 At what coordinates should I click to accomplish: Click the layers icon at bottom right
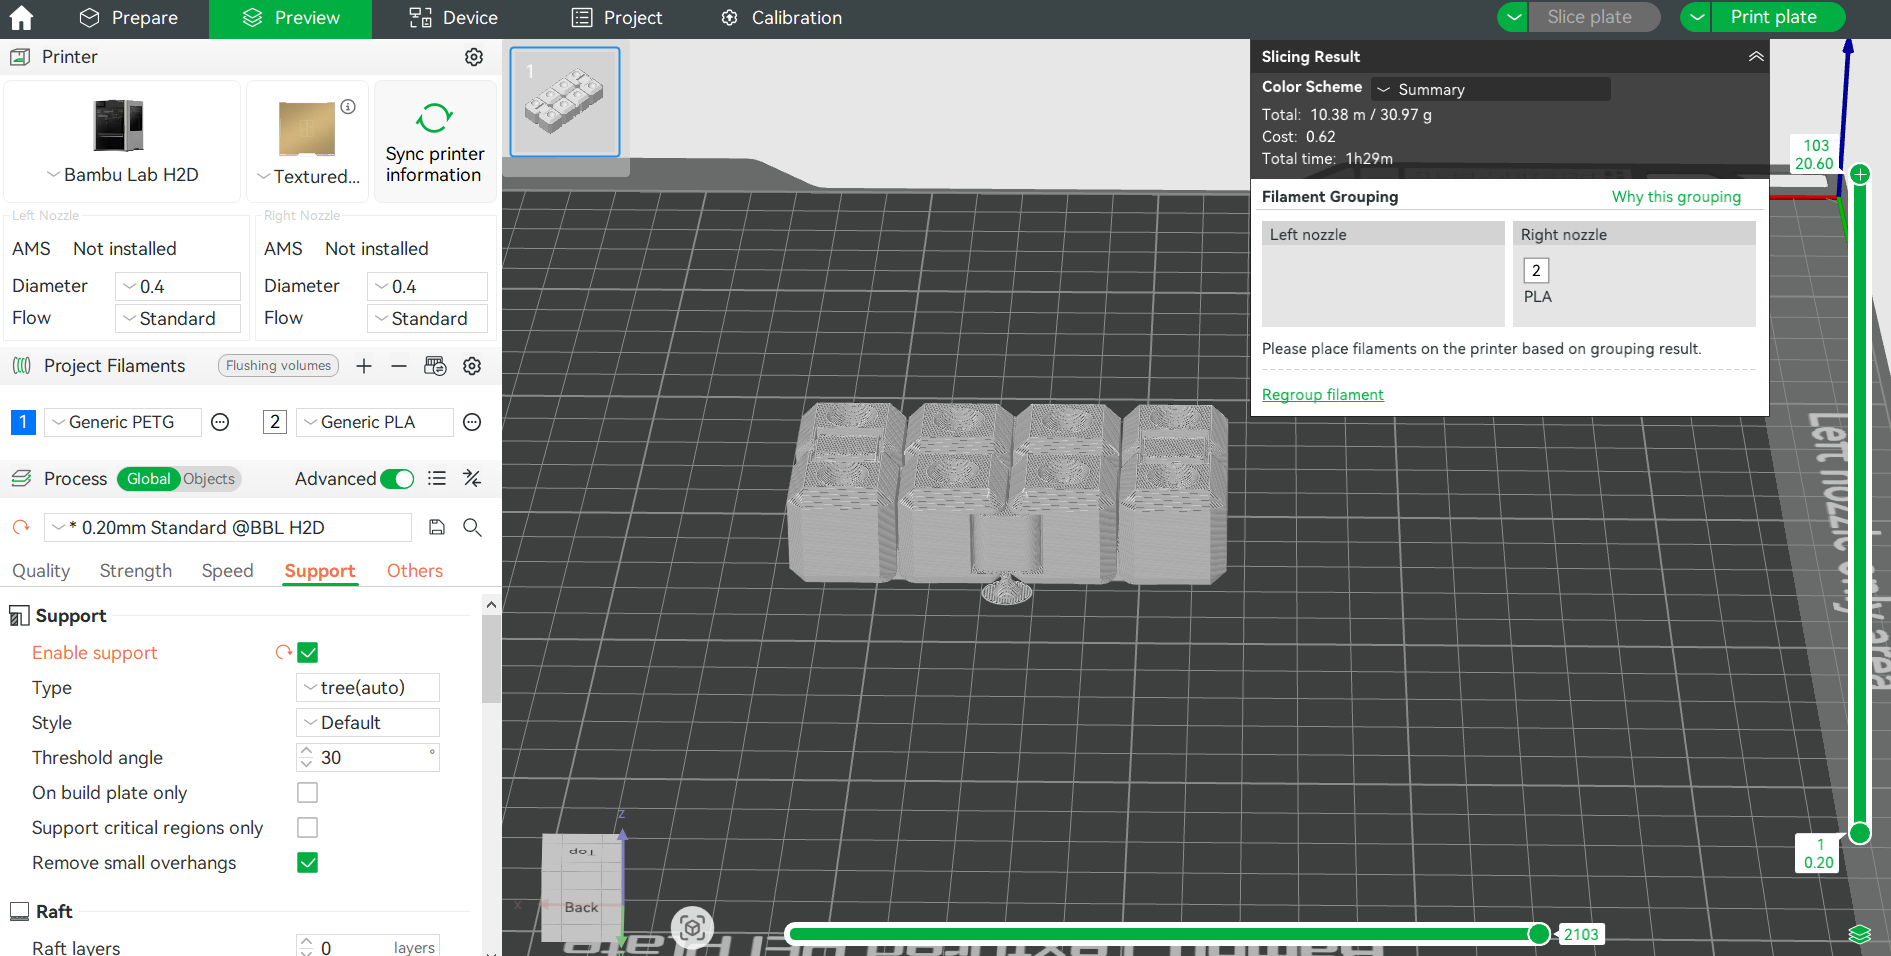pyautogui.click(x=1860, y=934)
